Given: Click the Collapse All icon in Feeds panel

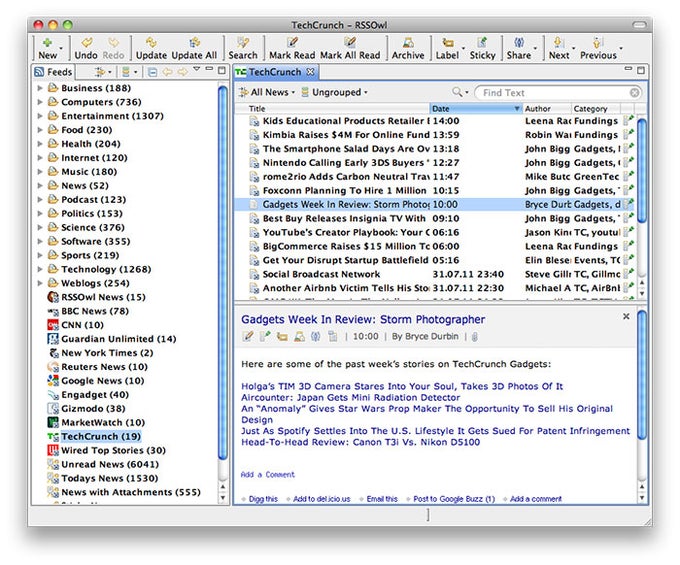Looking at the screenshot, I should tap(152, 72).
